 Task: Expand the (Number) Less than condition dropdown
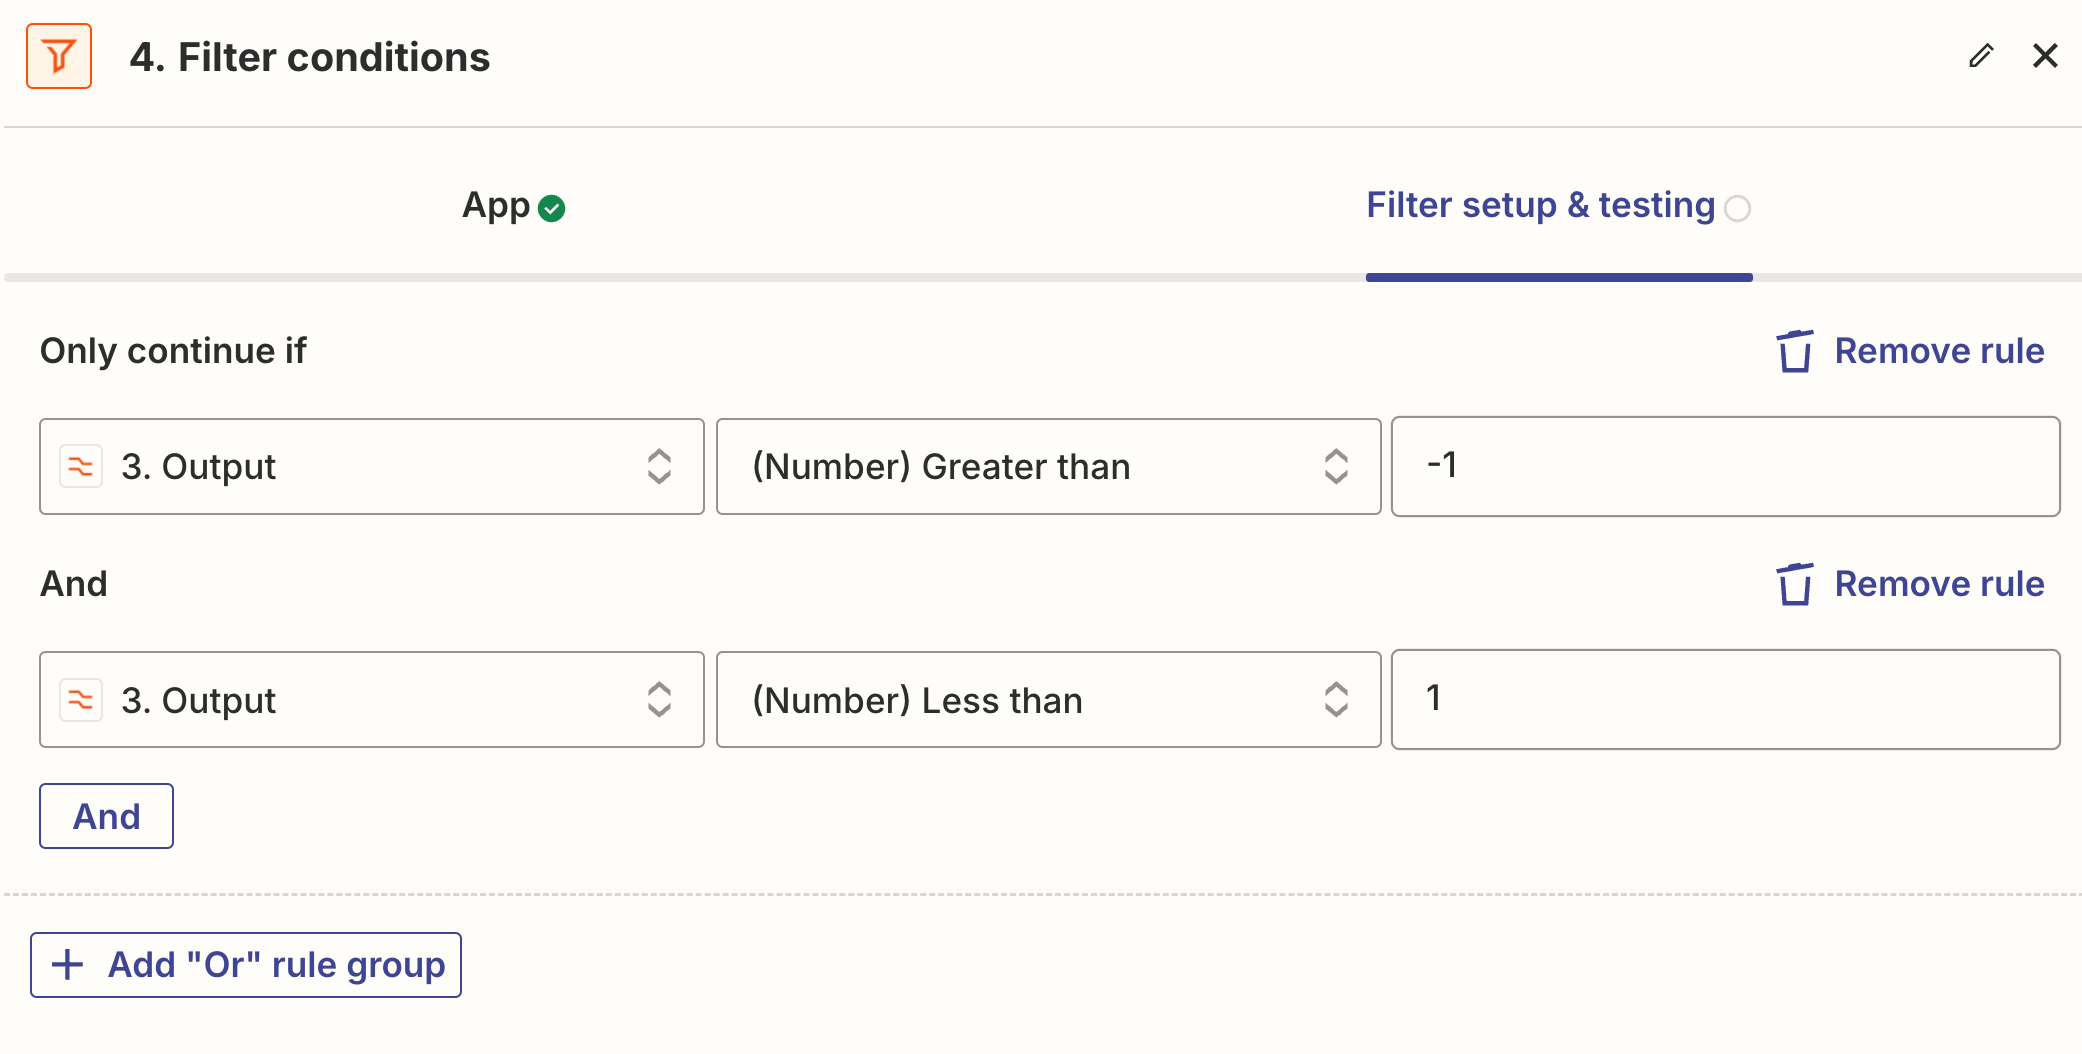(x=1048, y=700)
